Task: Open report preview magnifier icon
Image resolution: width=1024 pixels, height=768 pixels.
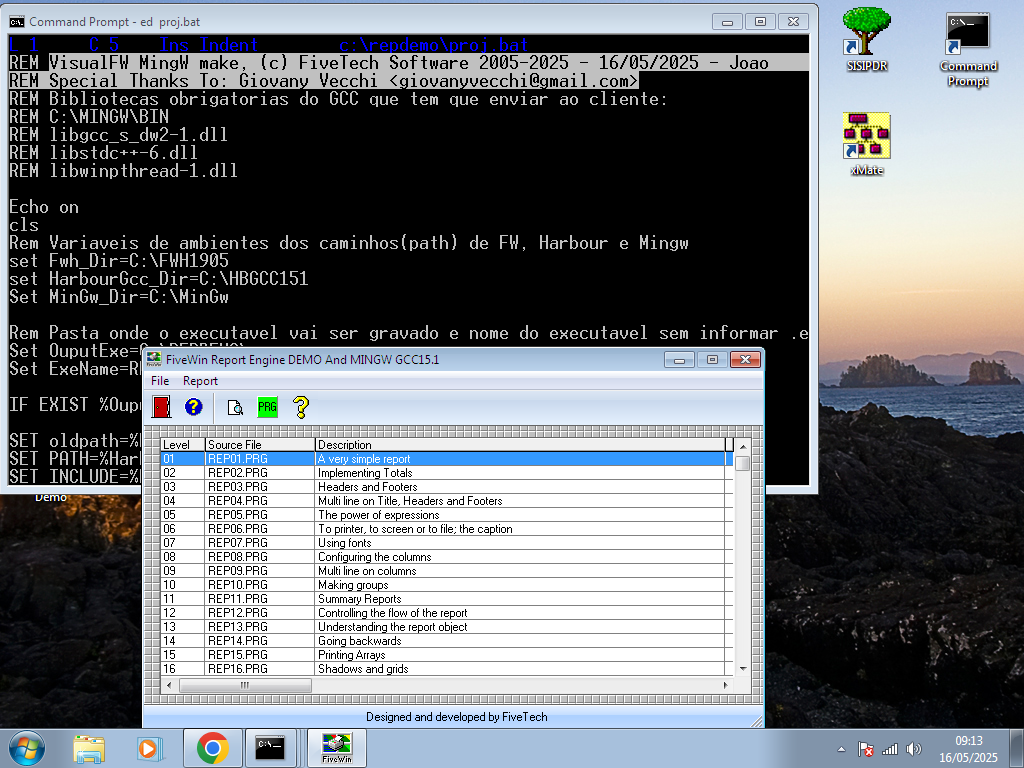Action: [235, 407]
